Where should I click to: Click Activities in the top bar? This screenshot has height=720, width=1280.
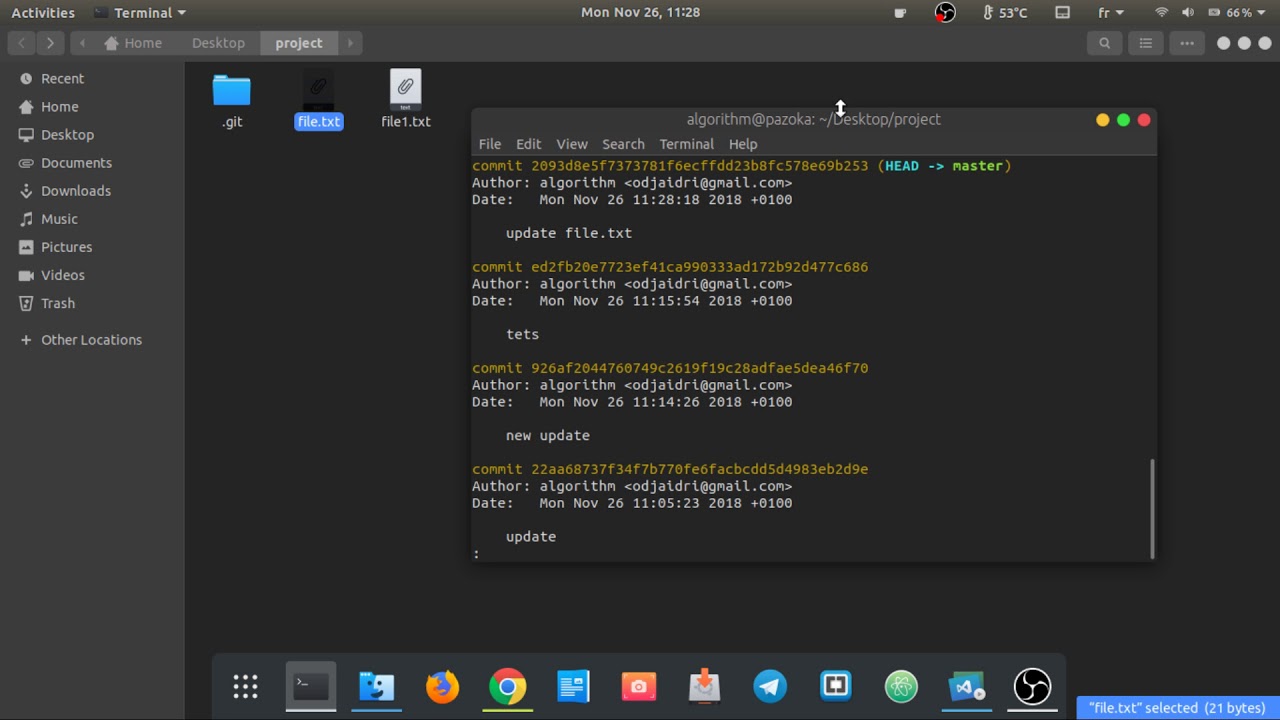tap(43, 13)
